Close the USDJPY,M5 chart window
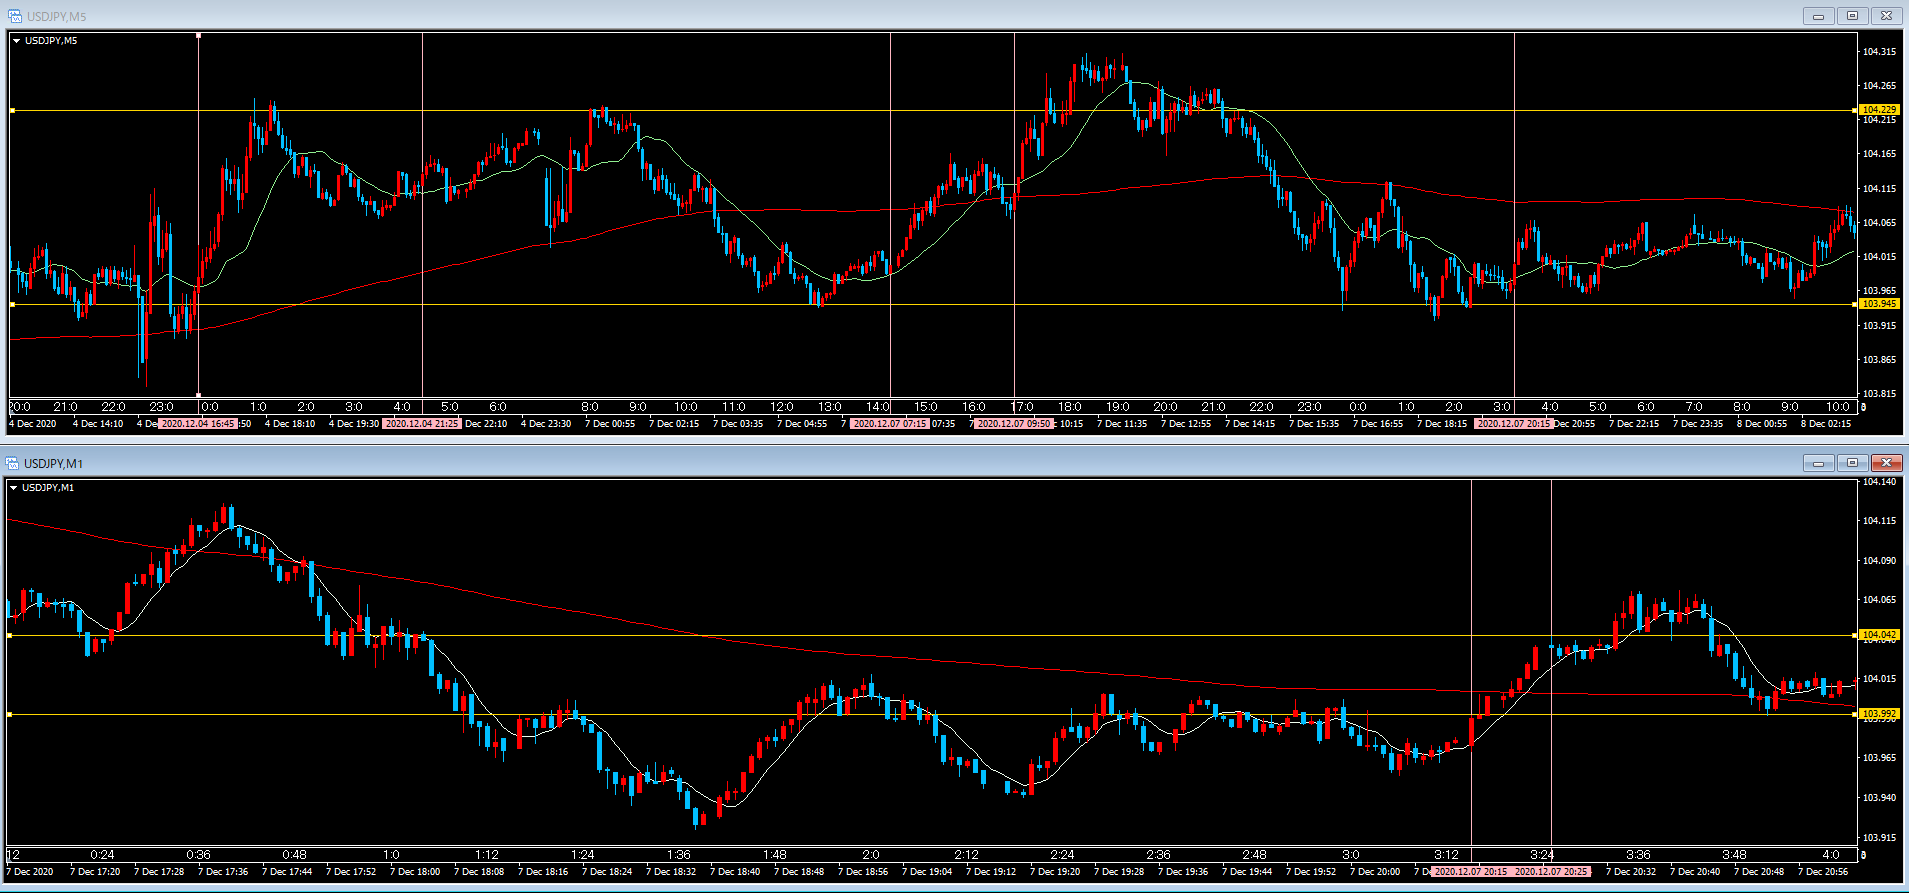Viewport: 1909px width, 893px height. tap(1886, 16)
